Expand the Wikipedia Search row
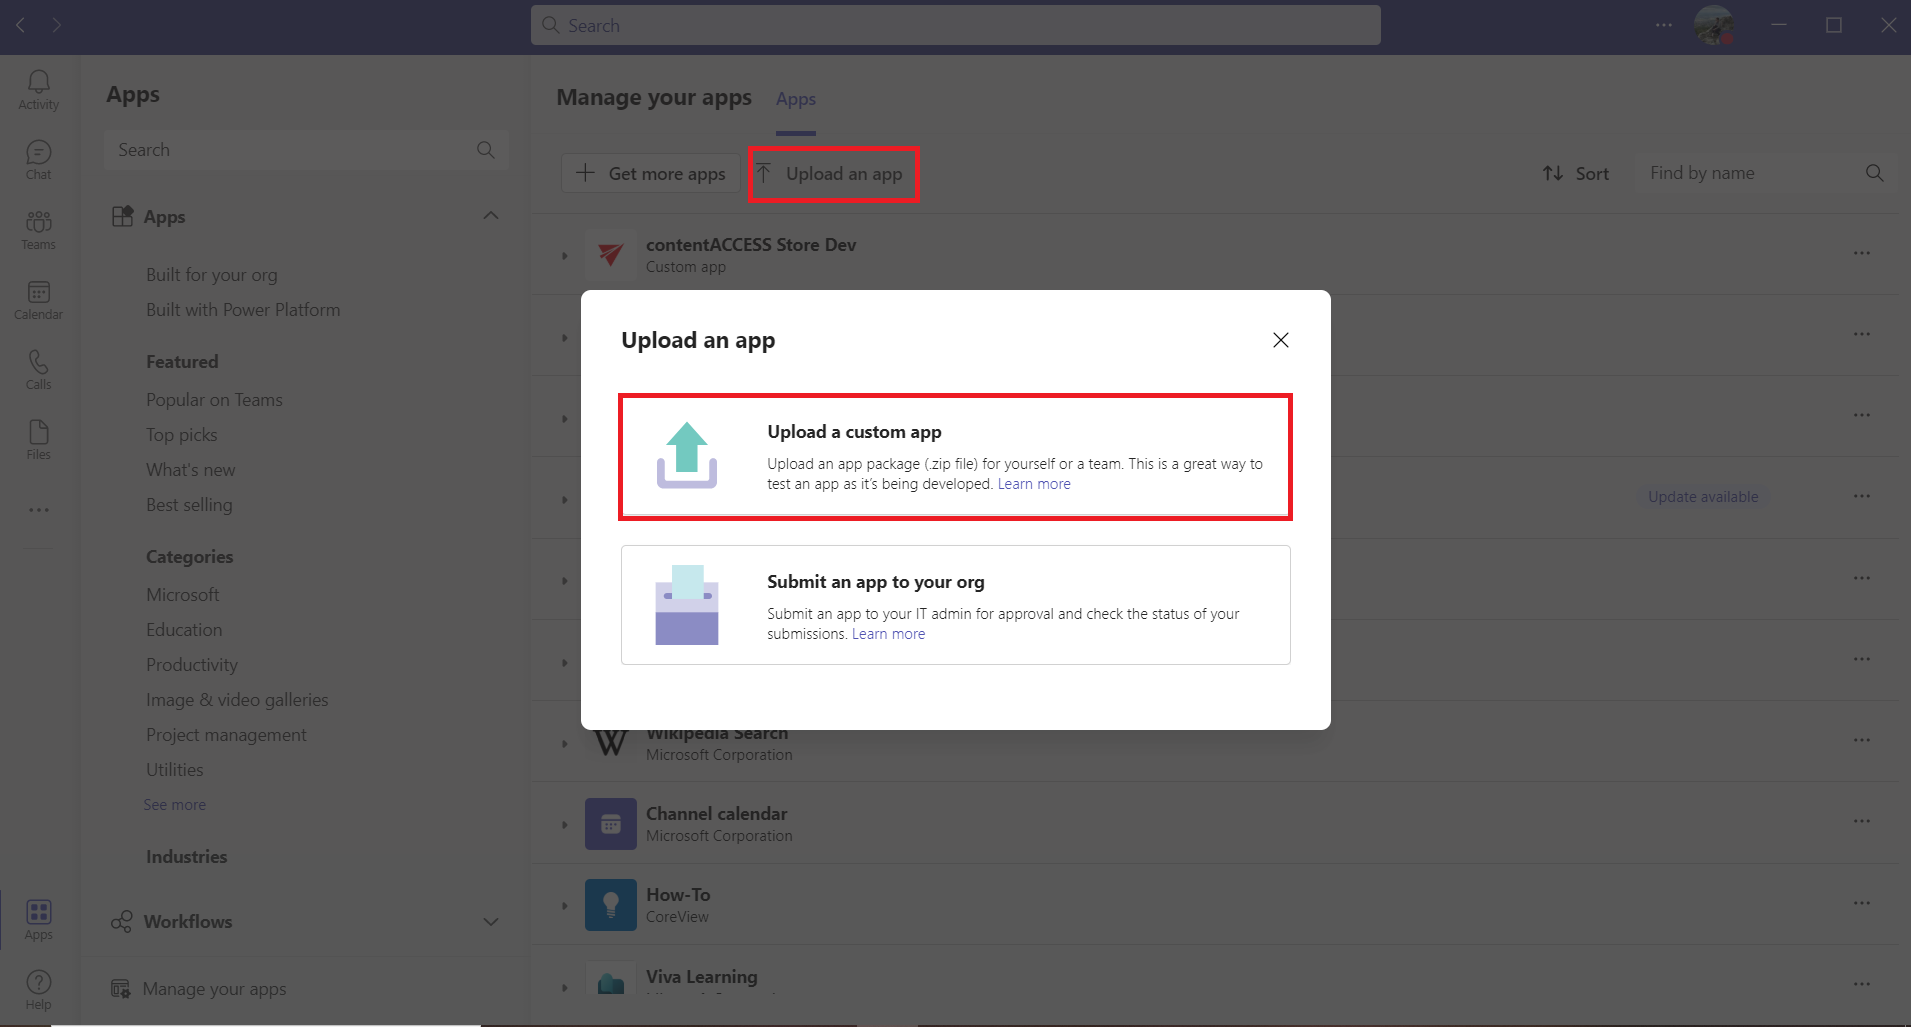The image size is (1911, 1027). coord(565,744)
